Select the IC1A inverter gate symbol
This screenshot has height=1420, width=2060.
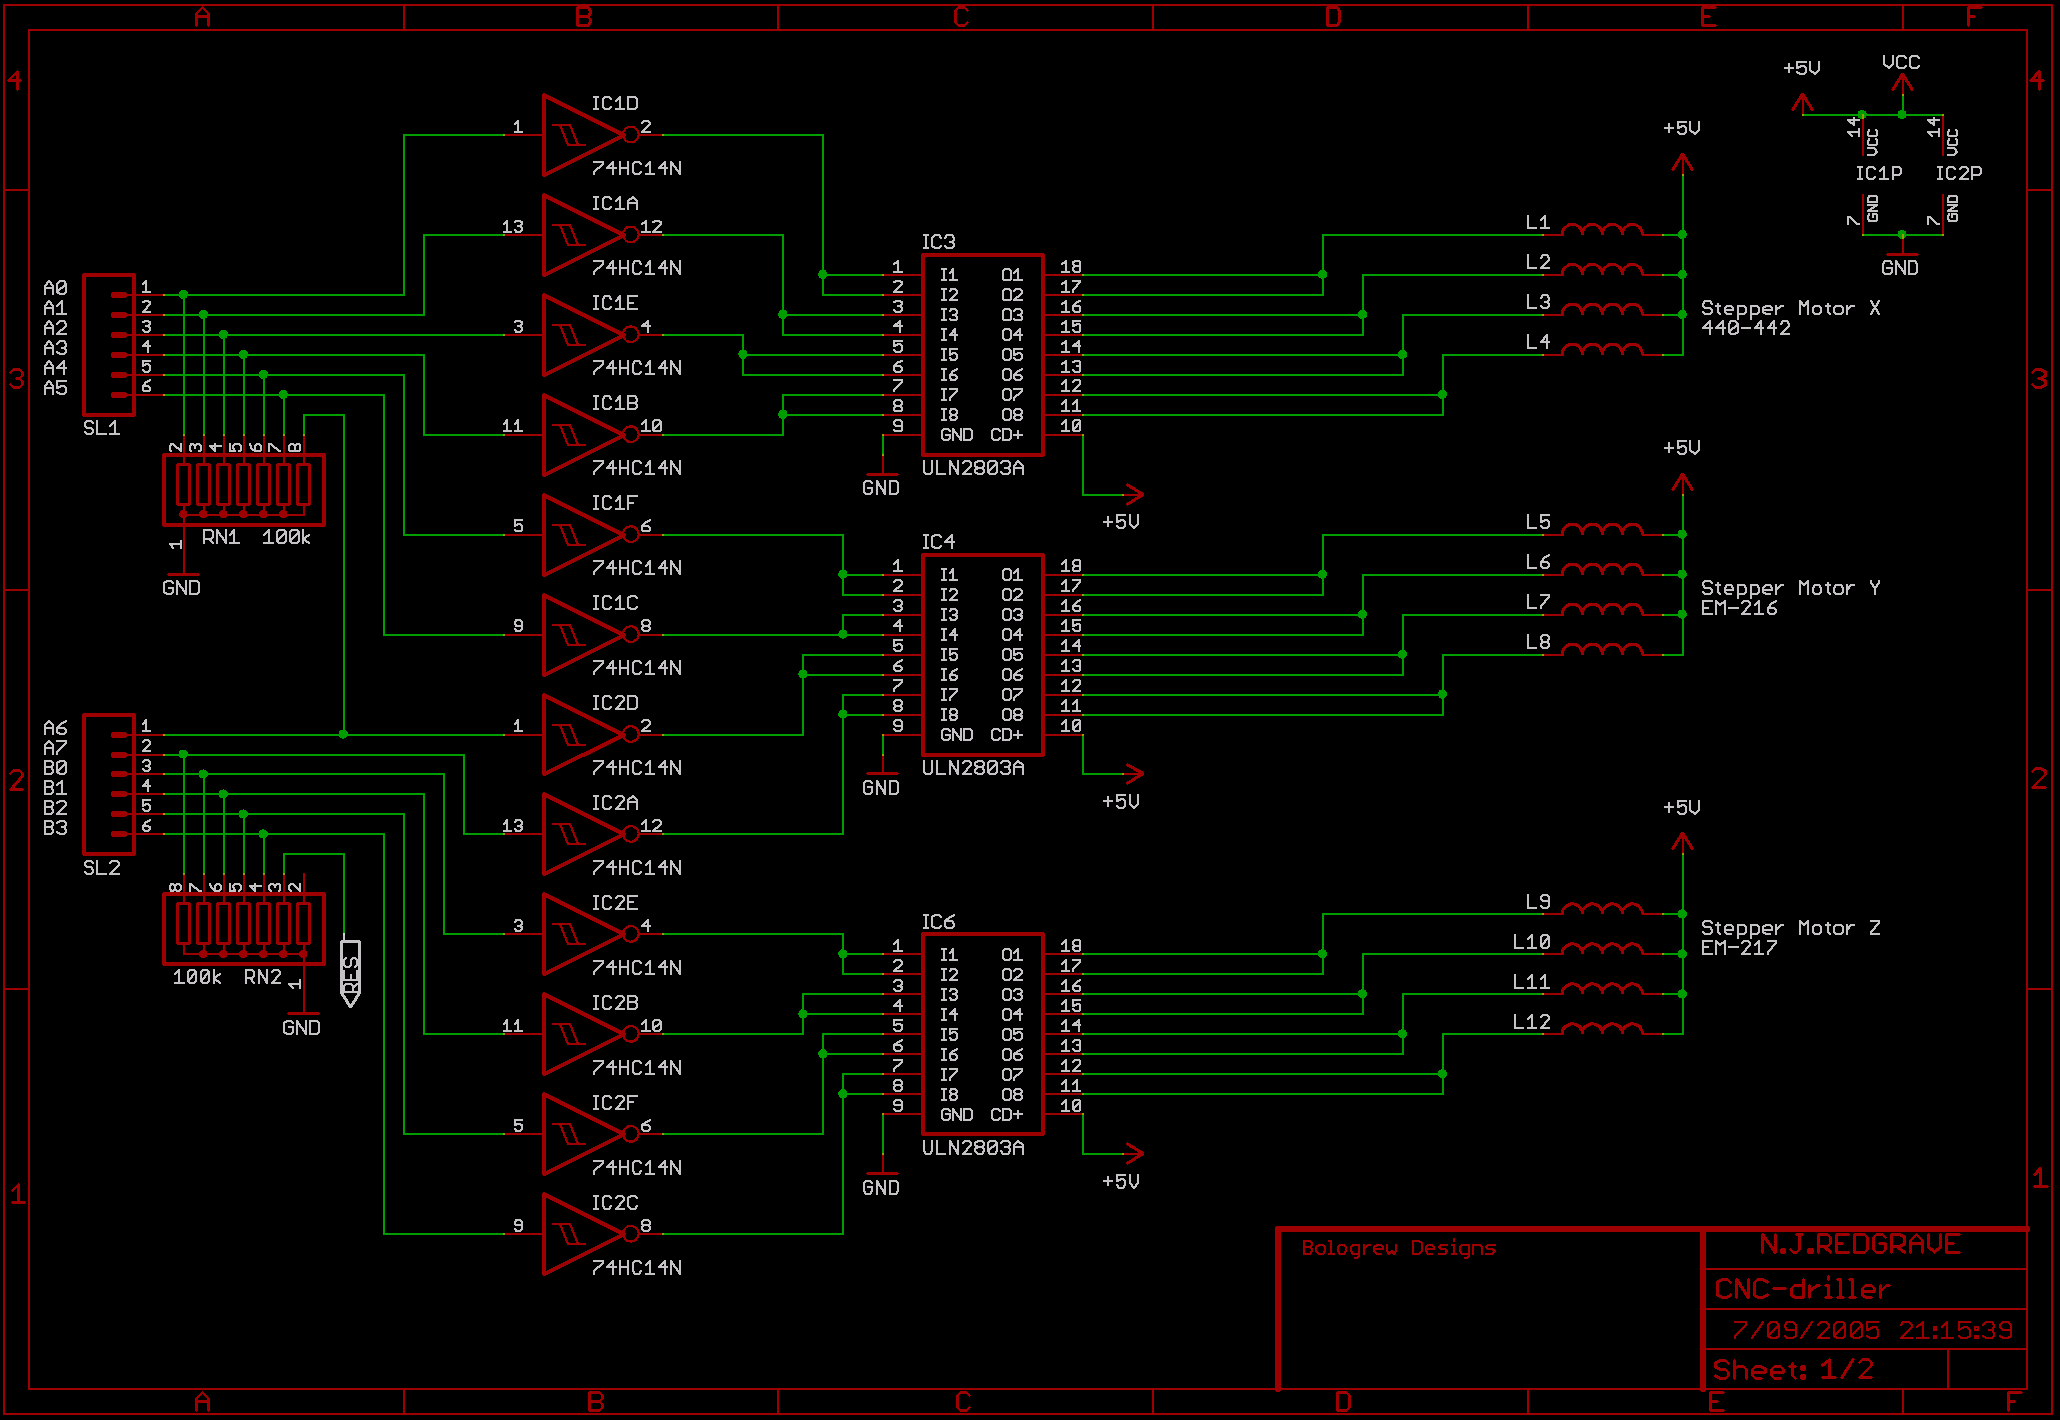click(x=590, y=235)
